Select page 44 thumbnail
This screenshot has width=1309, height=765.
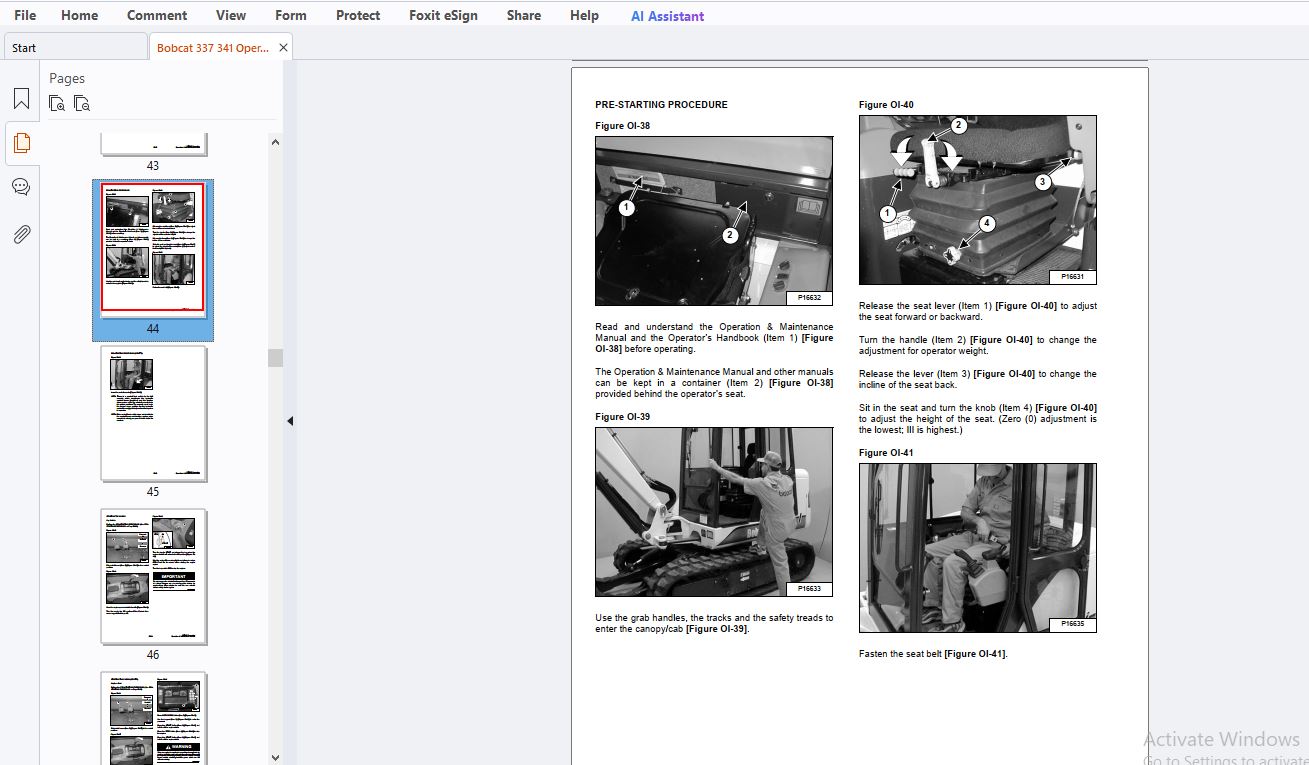coord(153,248)
